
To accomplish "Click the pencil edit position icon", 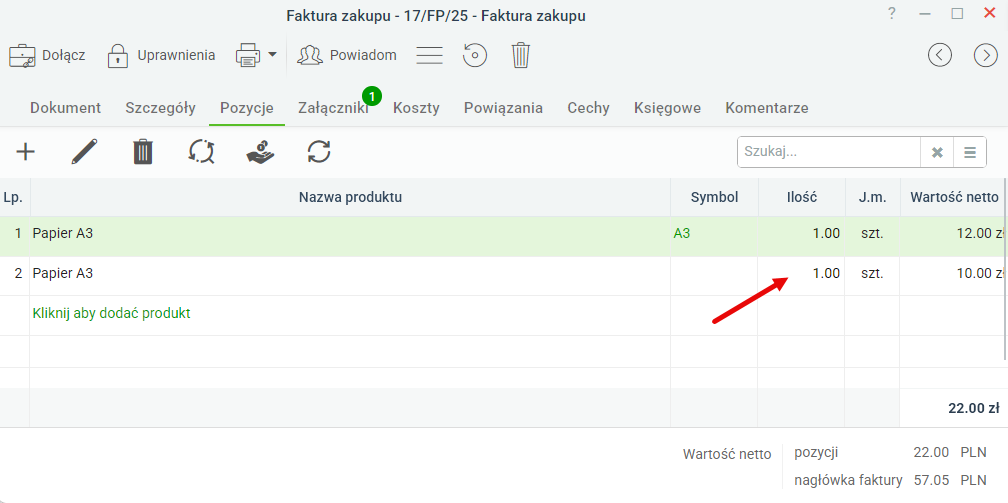I will 84,152.
